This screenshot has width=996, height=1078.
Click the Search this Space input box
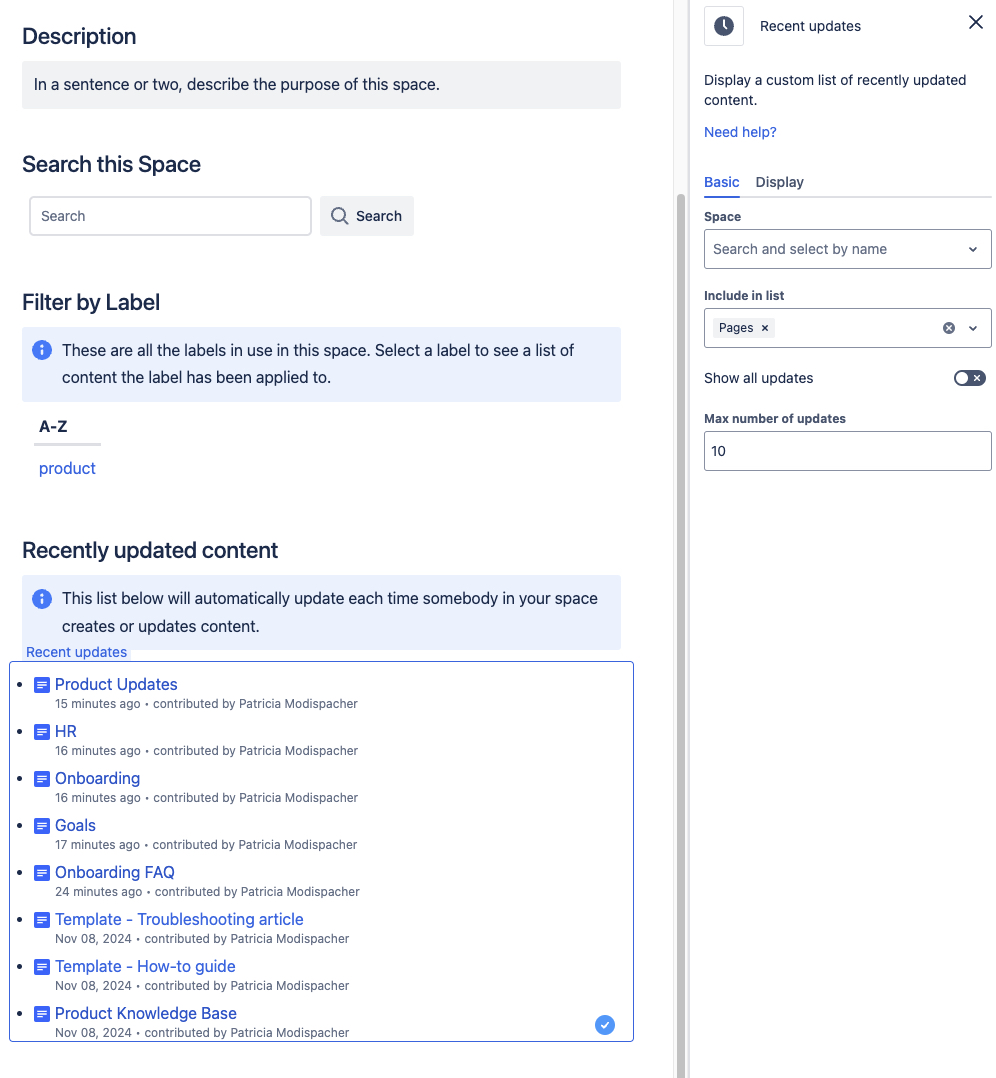170,216
